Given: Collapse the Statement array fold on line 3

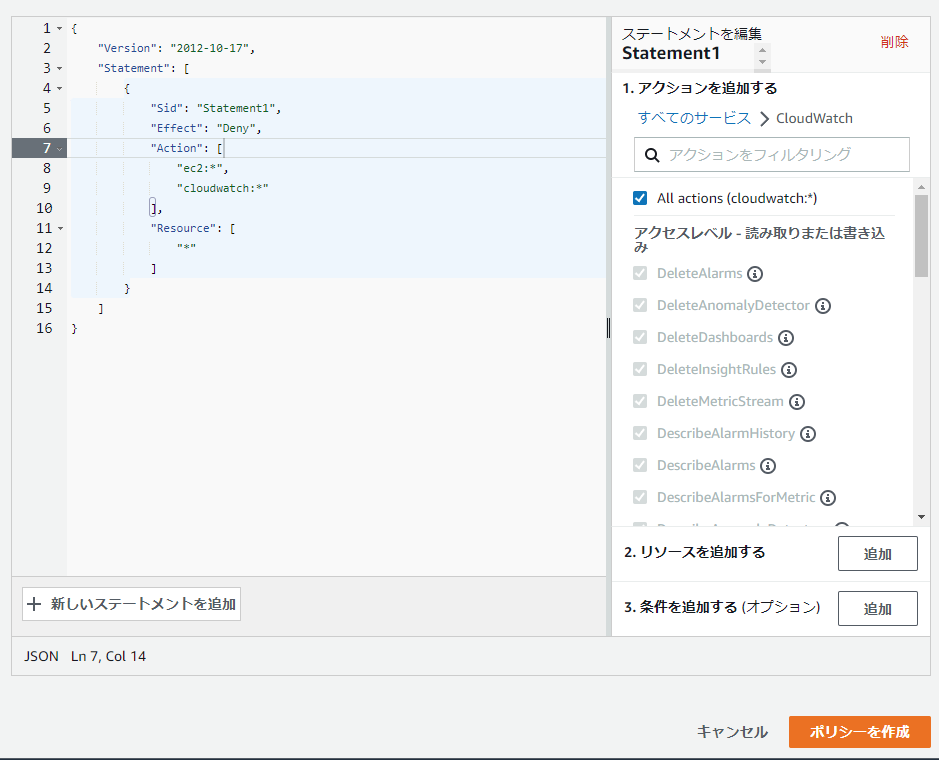Looking at the screenshot, I should coord(59,68).
